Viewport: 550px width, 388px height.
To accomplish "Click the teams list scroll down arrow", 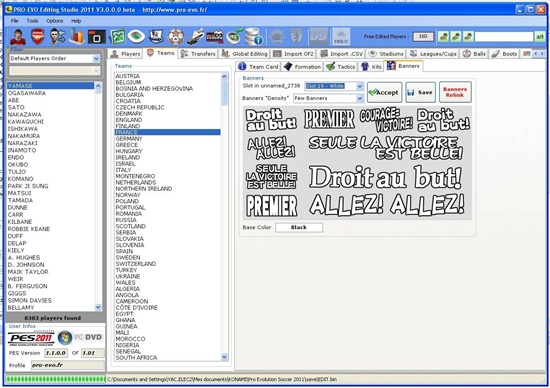I will coord(224,357).
